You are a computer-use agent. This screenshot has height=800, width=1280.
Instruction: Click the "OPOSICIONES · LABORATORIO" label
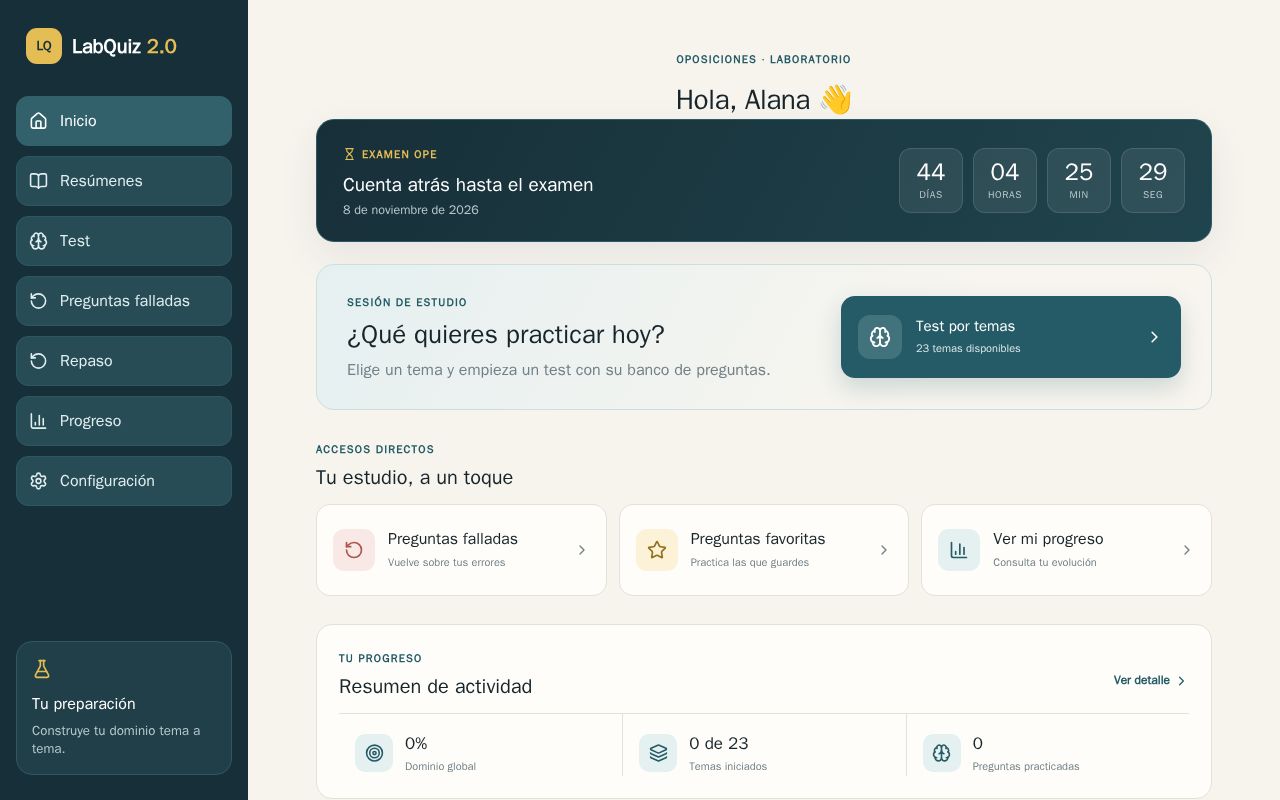pyautogui.click(x=764, y=60)
